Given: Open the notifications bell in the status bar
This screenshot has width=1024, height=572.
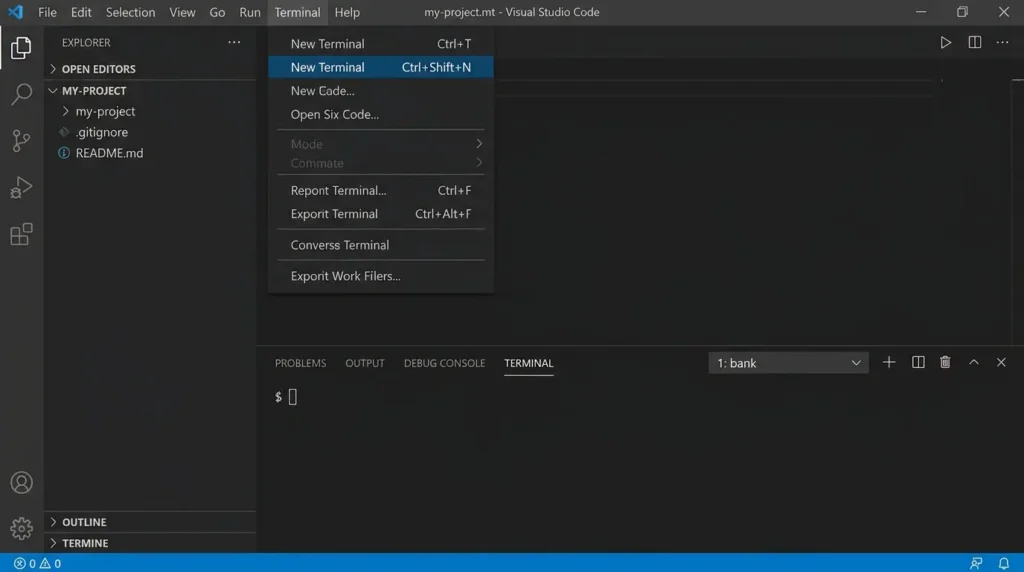Looking at the screenshot, I should click(1004, 563).
